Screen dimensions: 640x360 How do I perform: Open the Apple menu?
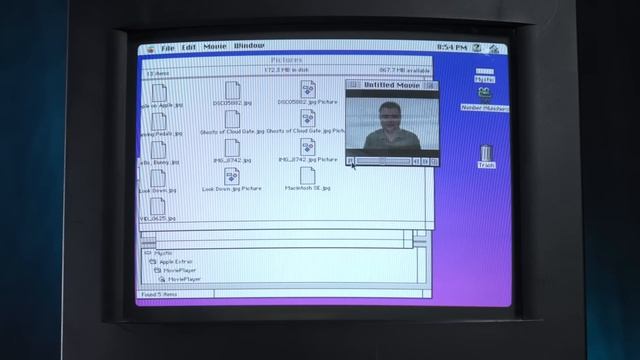(x=150, y=49)
